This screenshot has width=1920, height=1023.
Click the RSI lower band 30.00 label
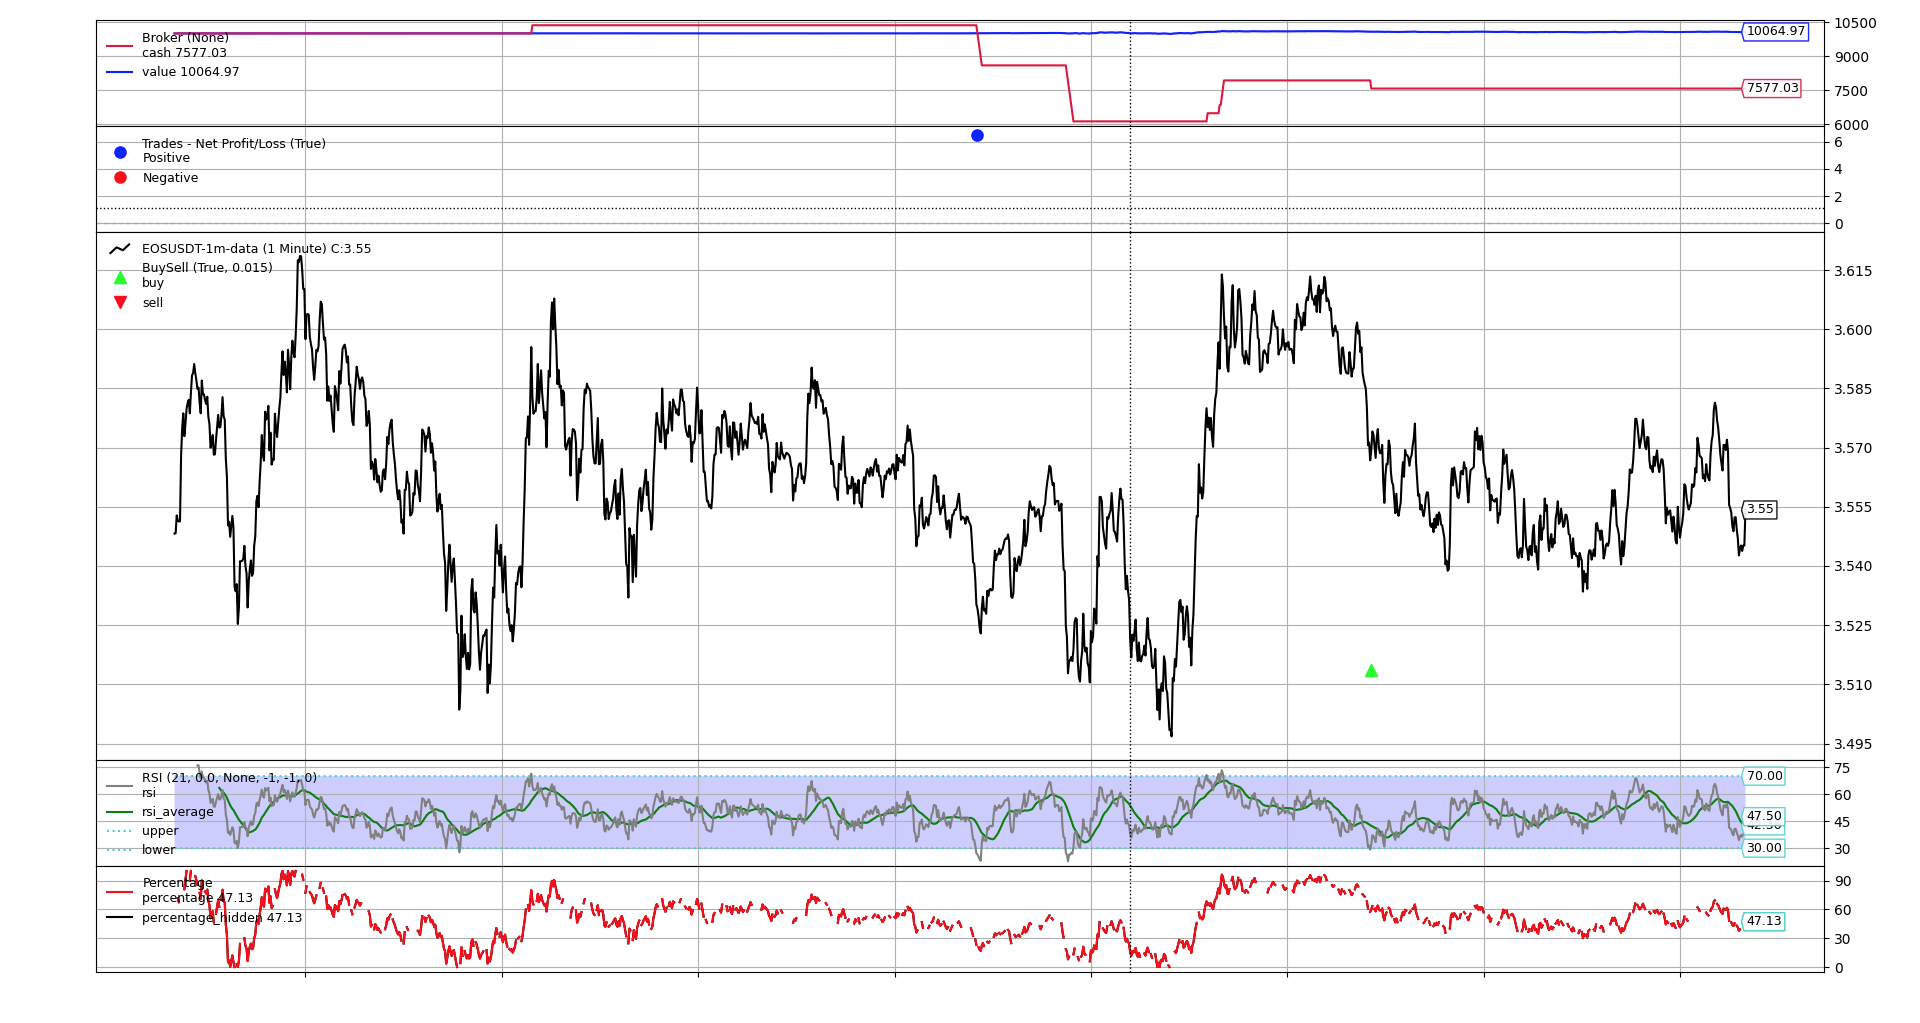tap(1764, 849)
